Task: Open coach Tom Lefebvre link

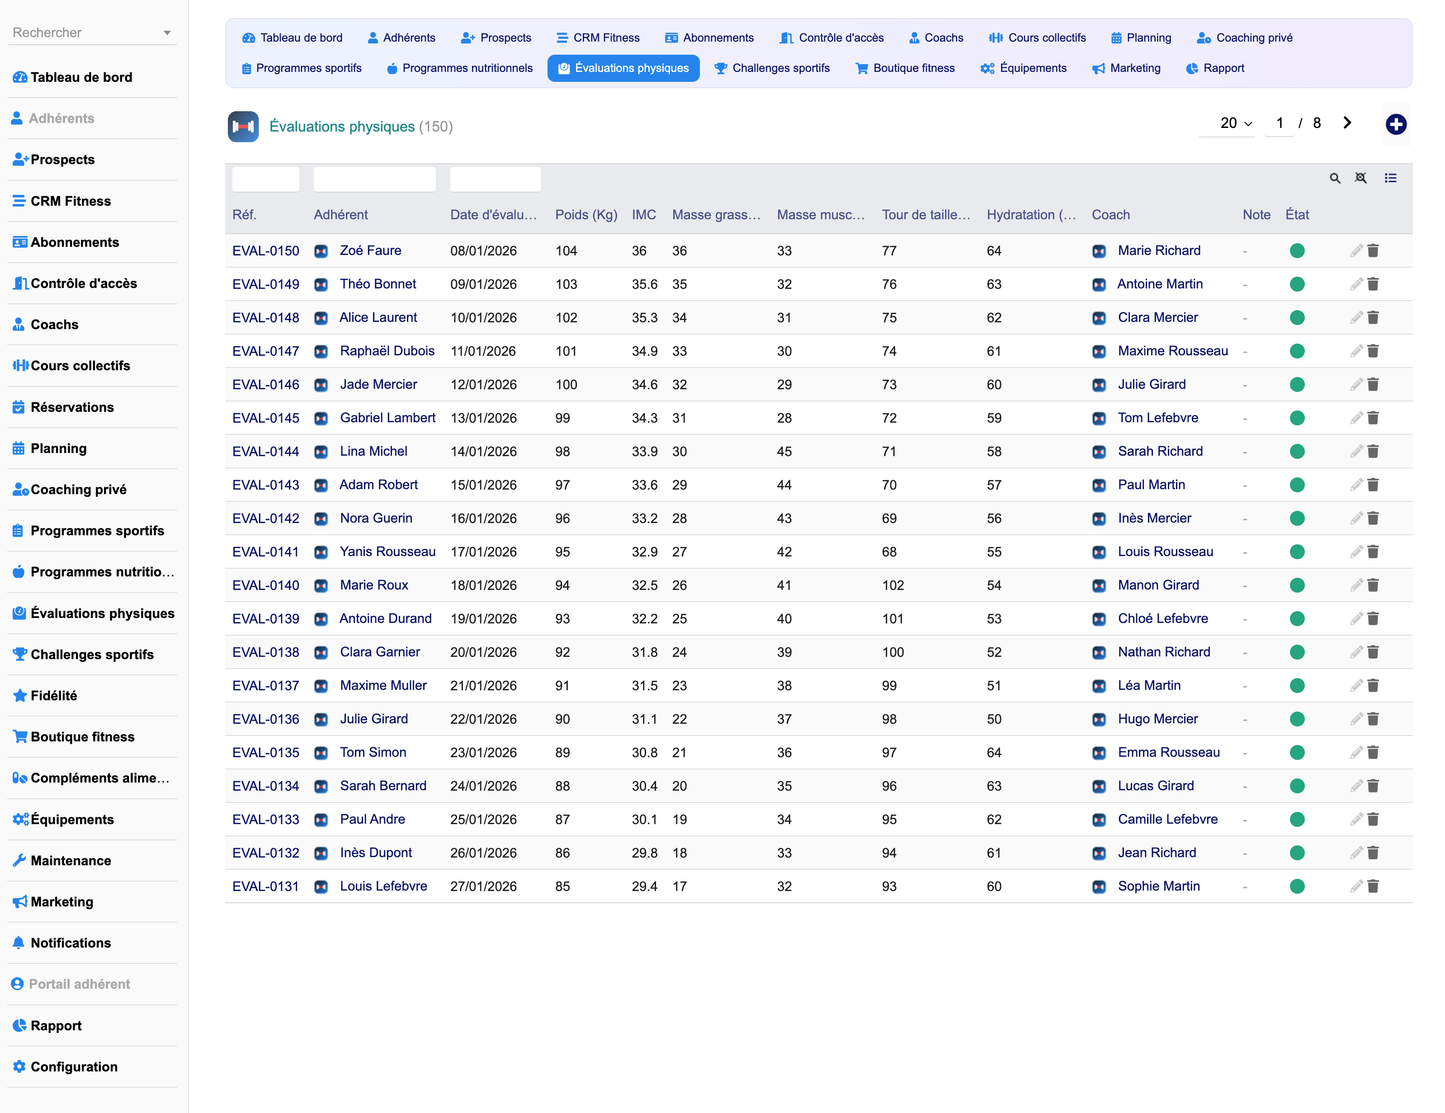Action: pos(1158,418)
